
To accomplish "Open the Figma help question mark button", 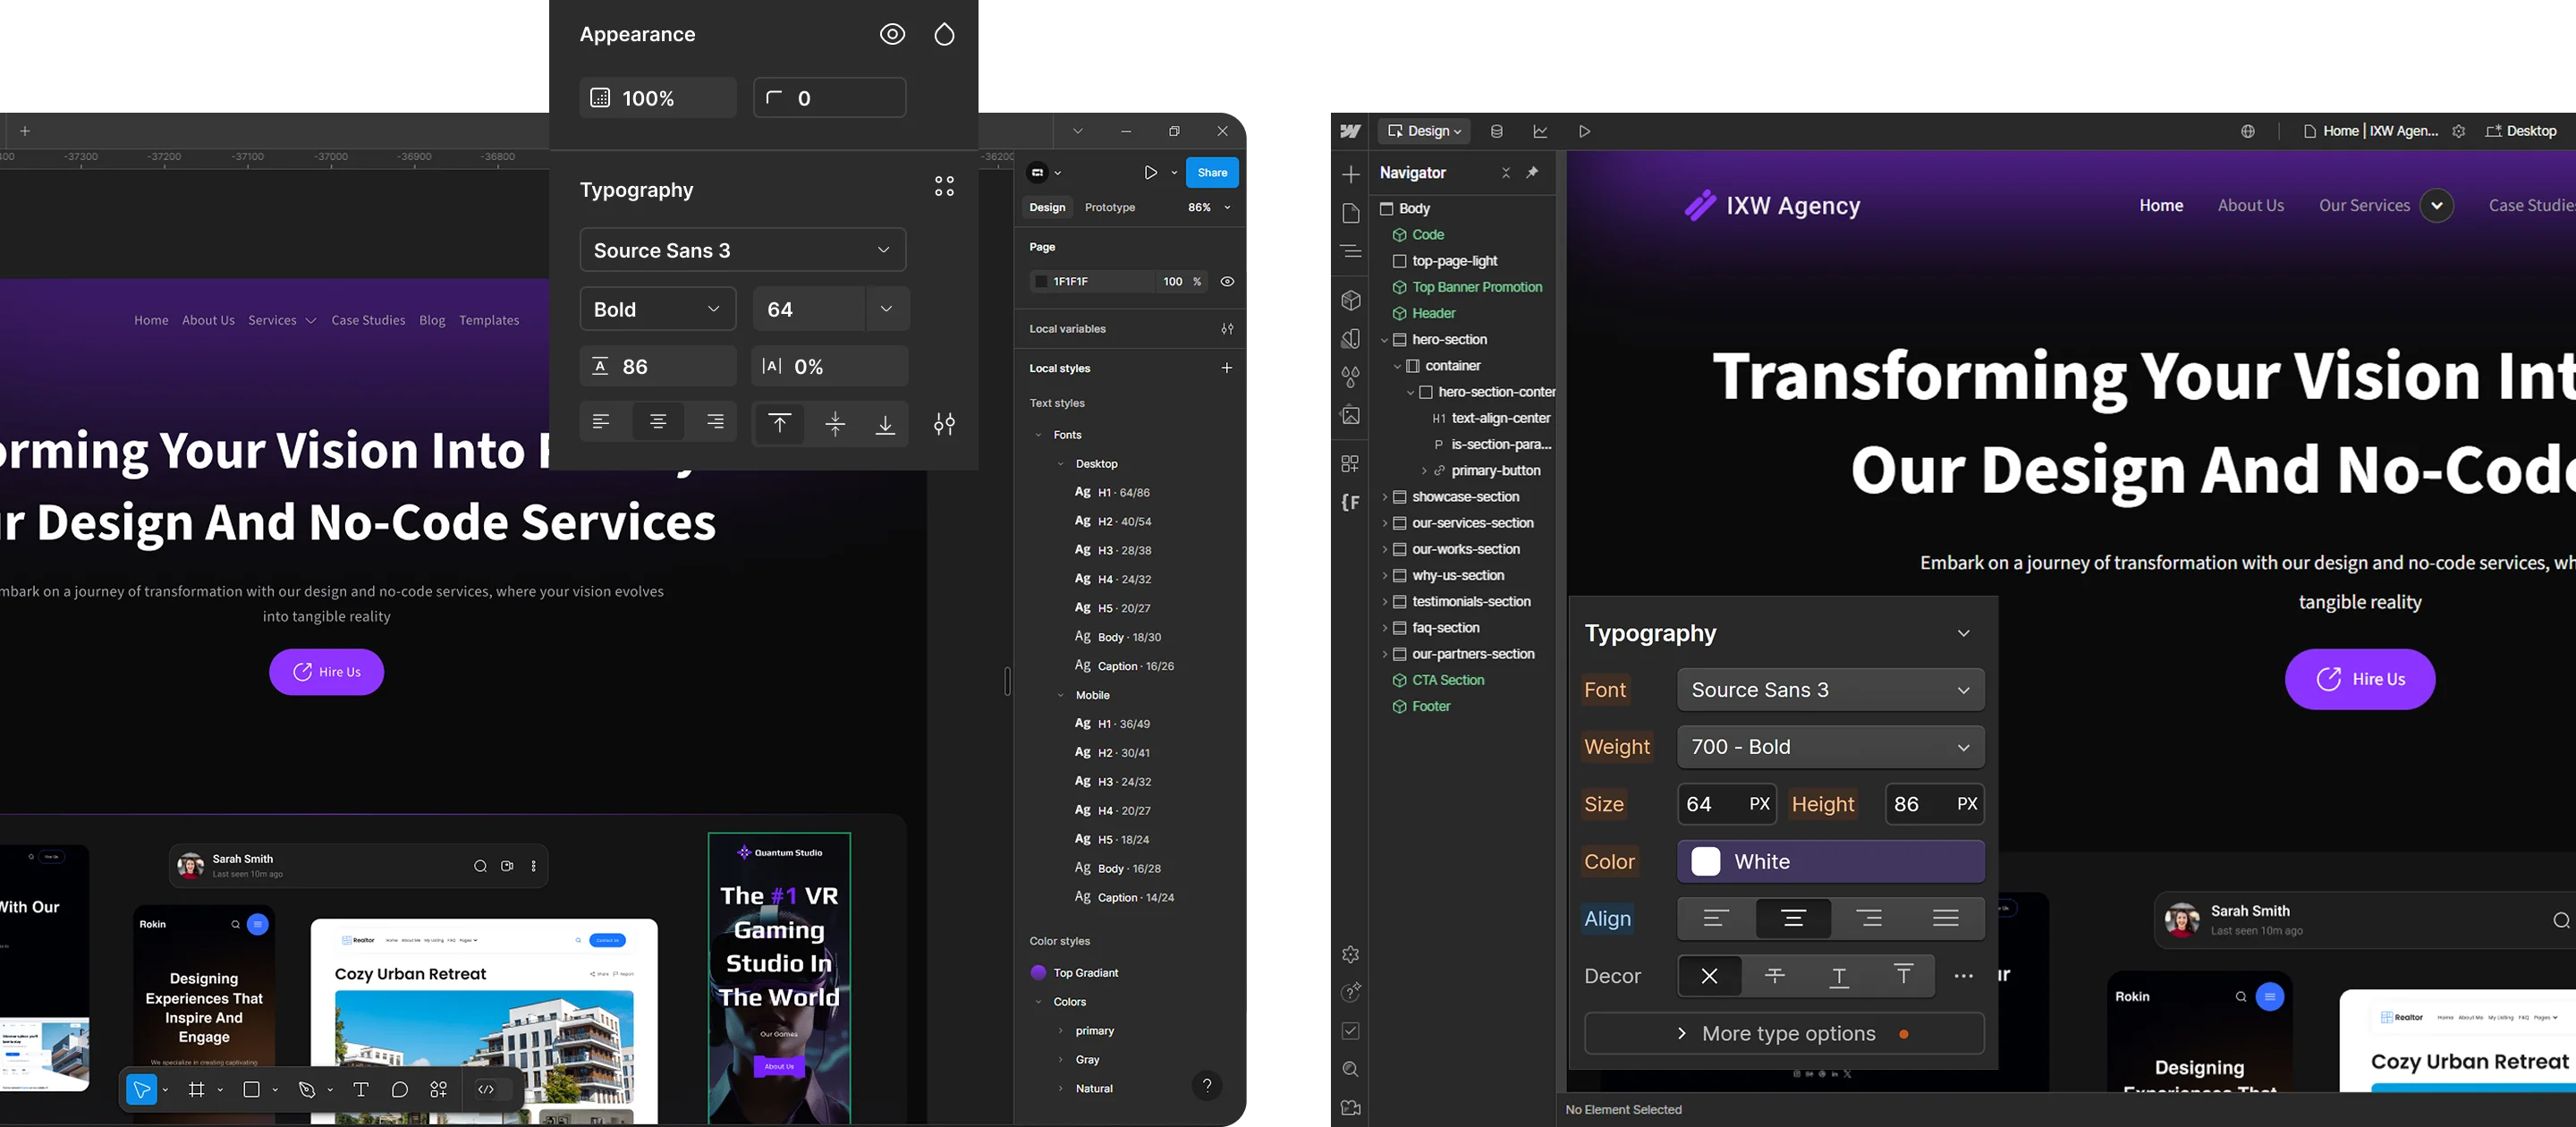I will (1207, 1086).
